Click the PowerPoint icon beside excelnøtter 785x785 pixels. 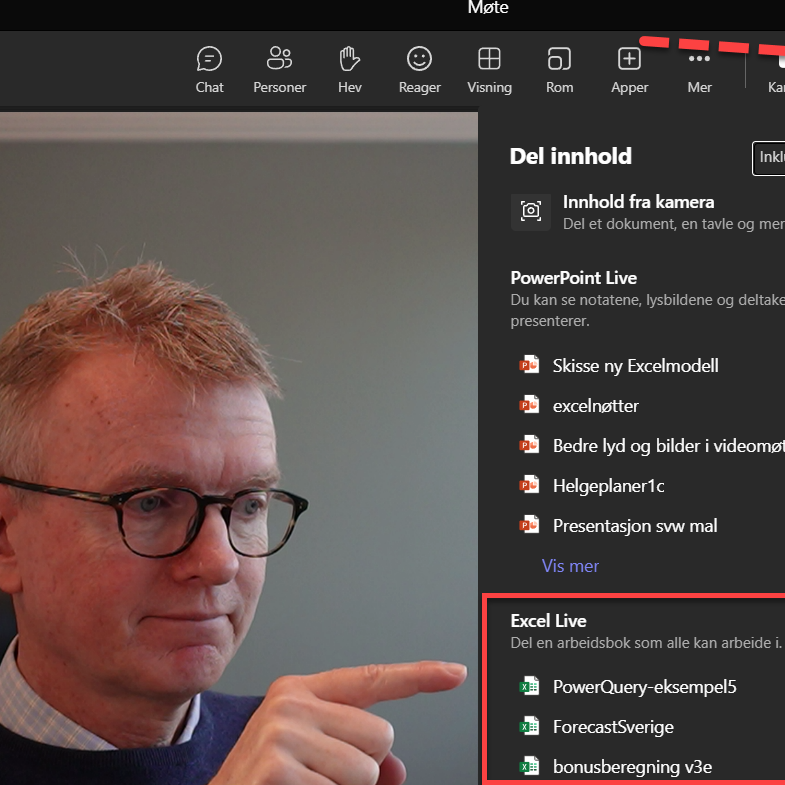(529, 405)
